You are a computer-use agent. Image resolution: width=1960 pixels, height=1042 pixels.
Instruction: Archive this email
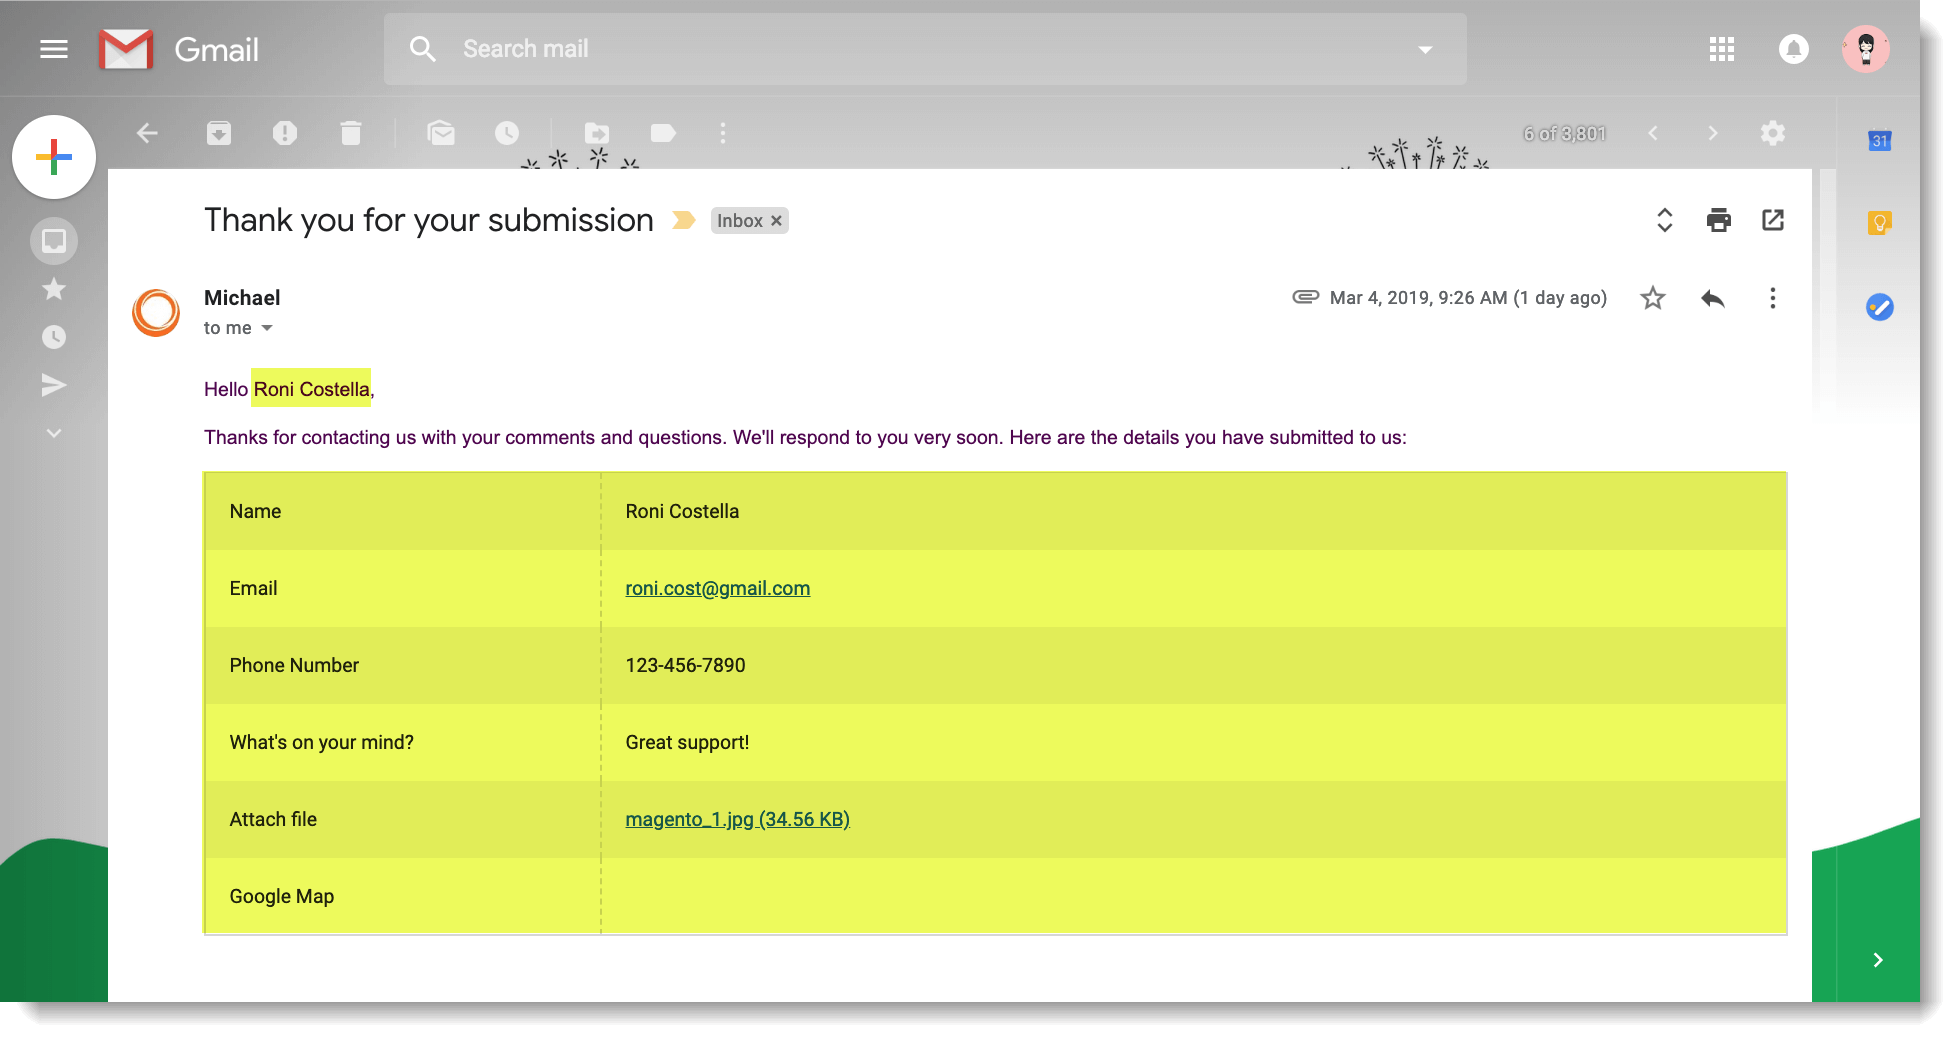(x=219, y=133)
